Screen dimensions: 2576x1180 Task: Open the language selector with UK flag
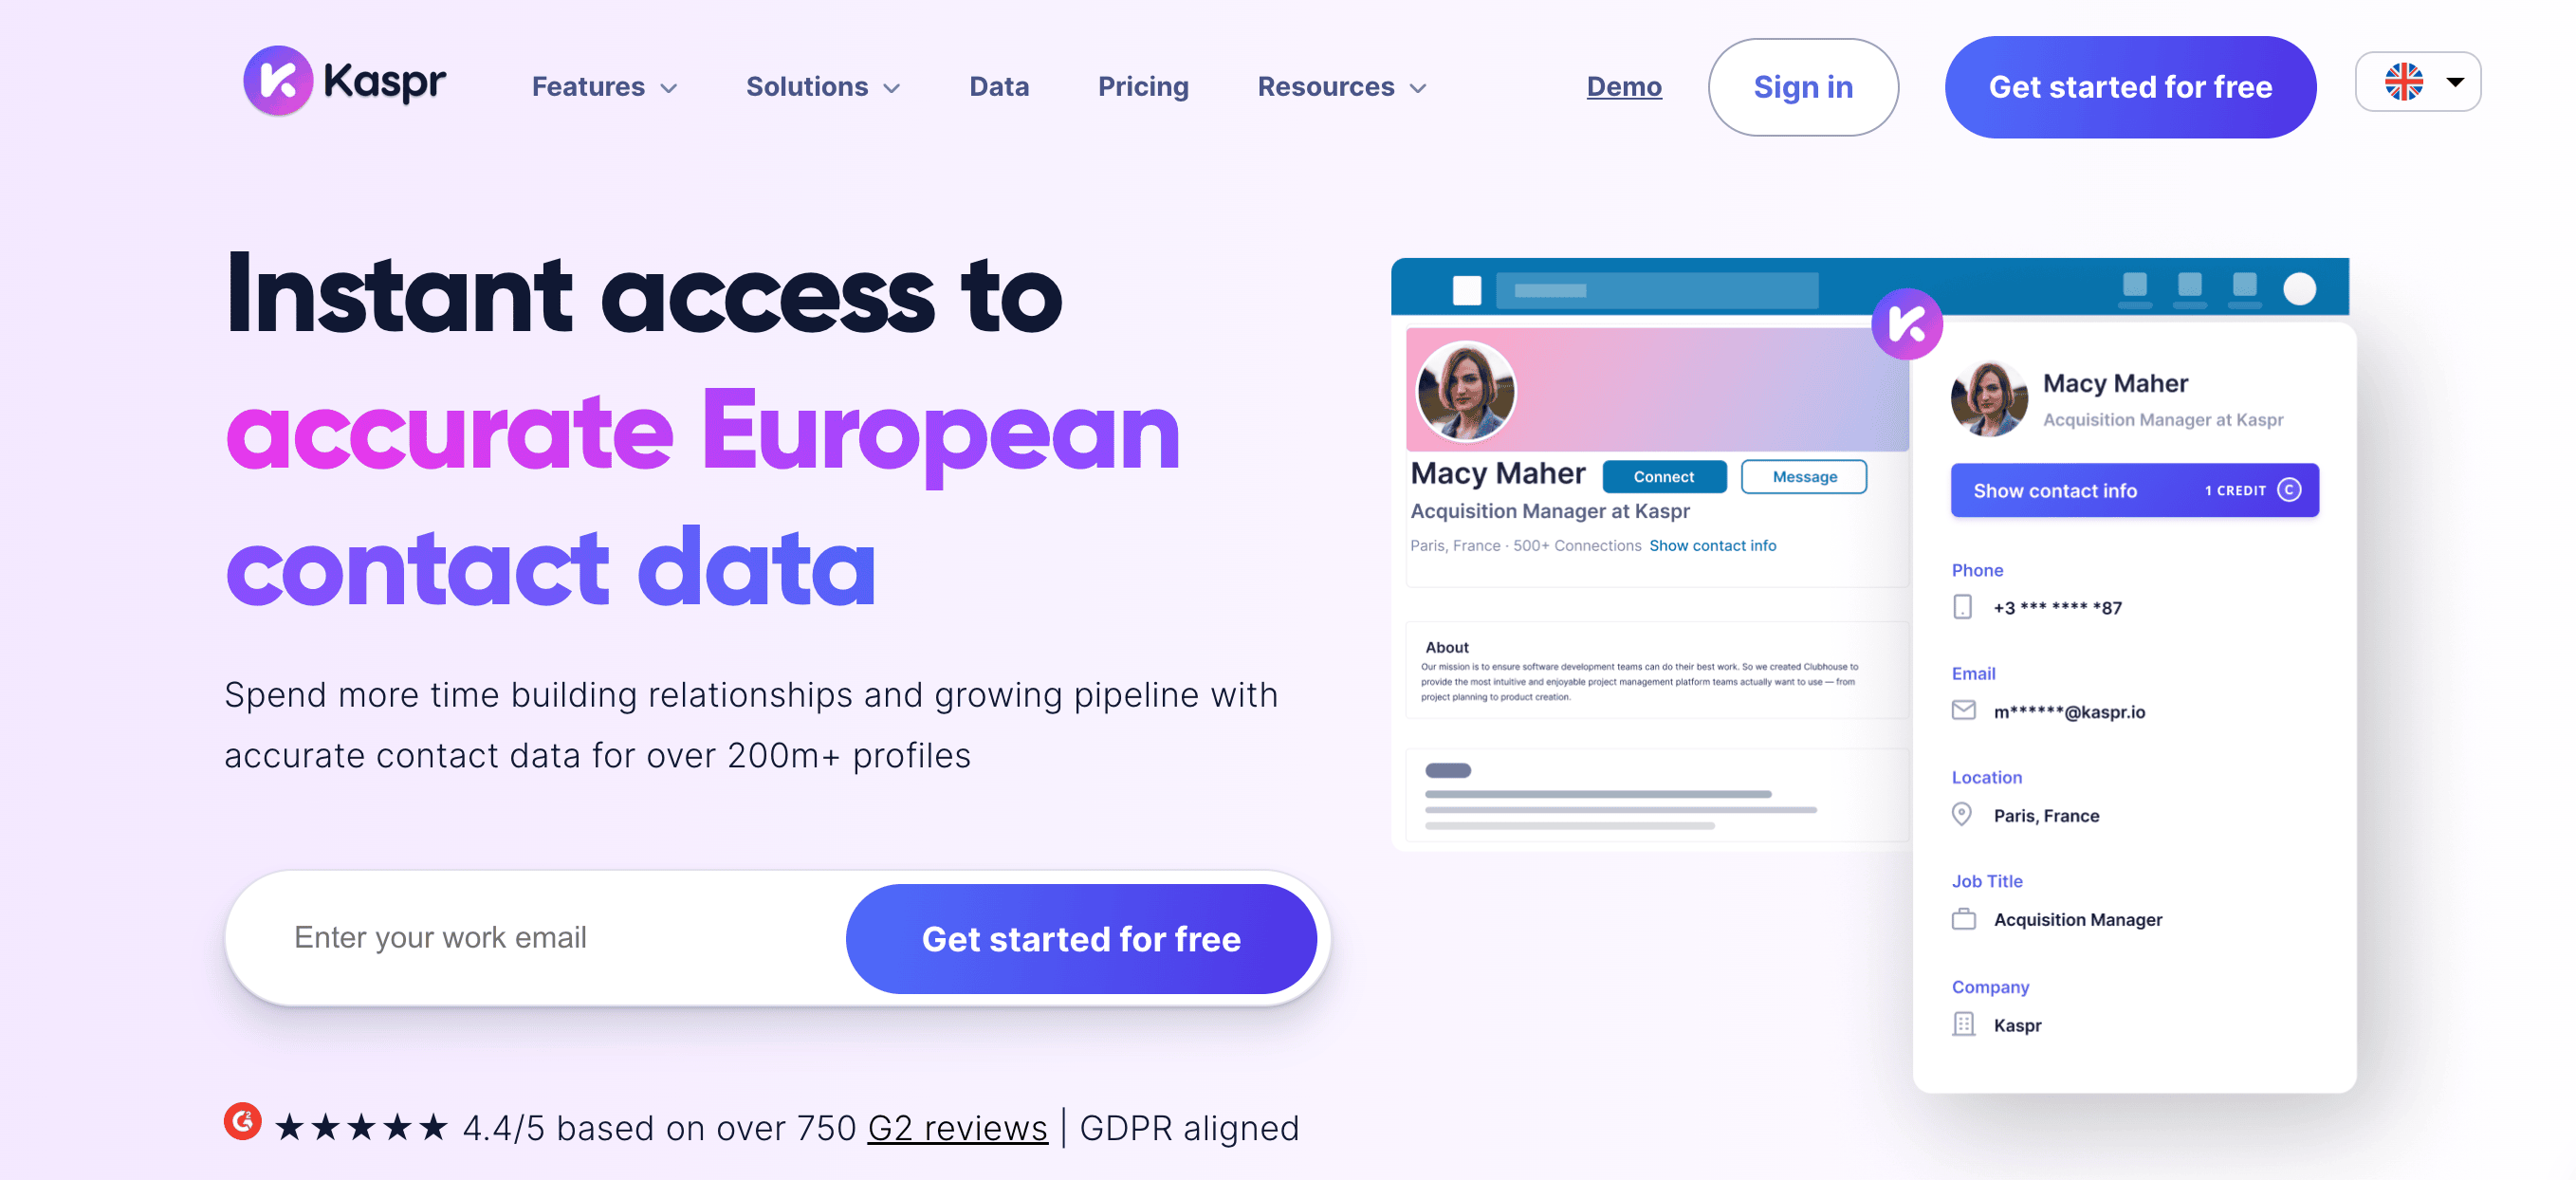coord(2418,82)
